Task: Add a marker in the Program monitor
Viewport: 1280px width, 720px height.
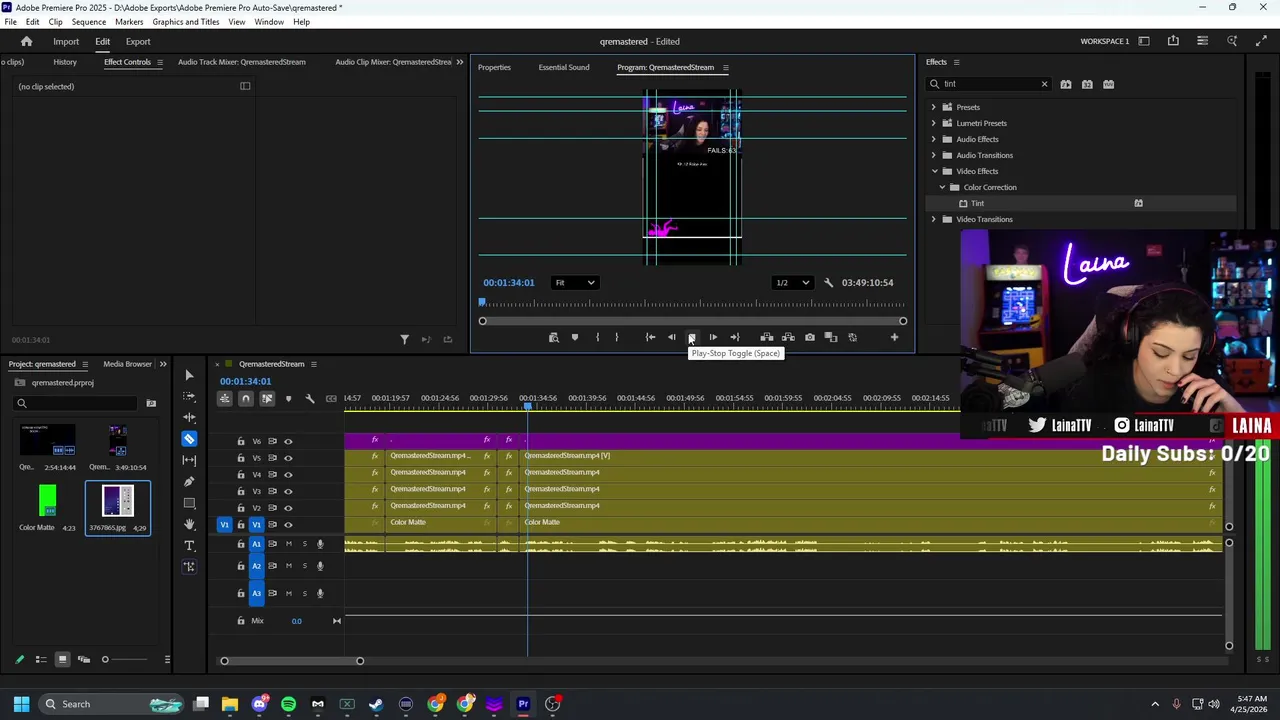Action: click(575, 337)
